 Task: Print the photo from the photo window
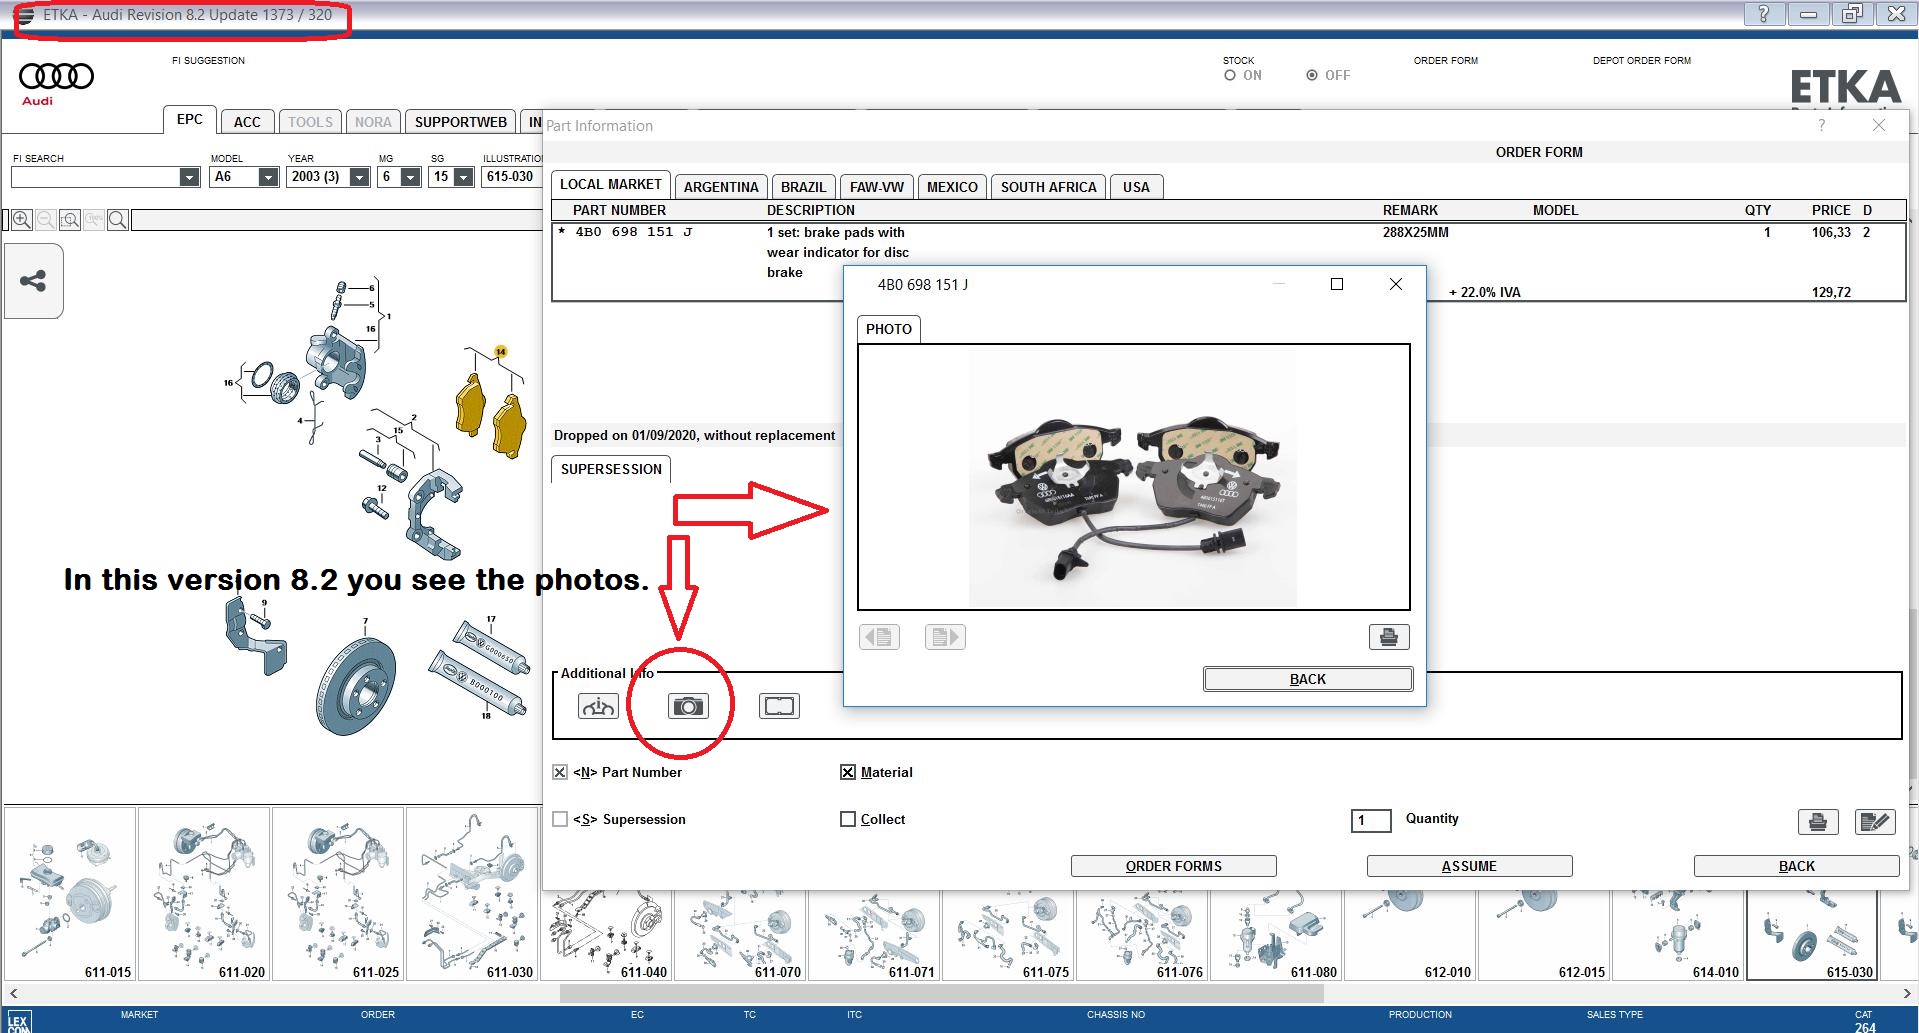1389,637
